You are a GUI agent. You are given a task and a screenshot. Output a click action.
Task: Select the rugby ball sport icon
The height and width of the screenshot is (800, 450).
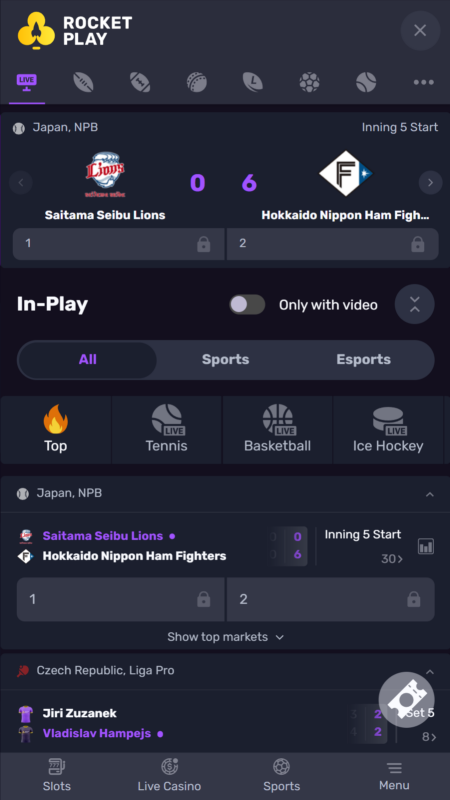coord(83,82)
